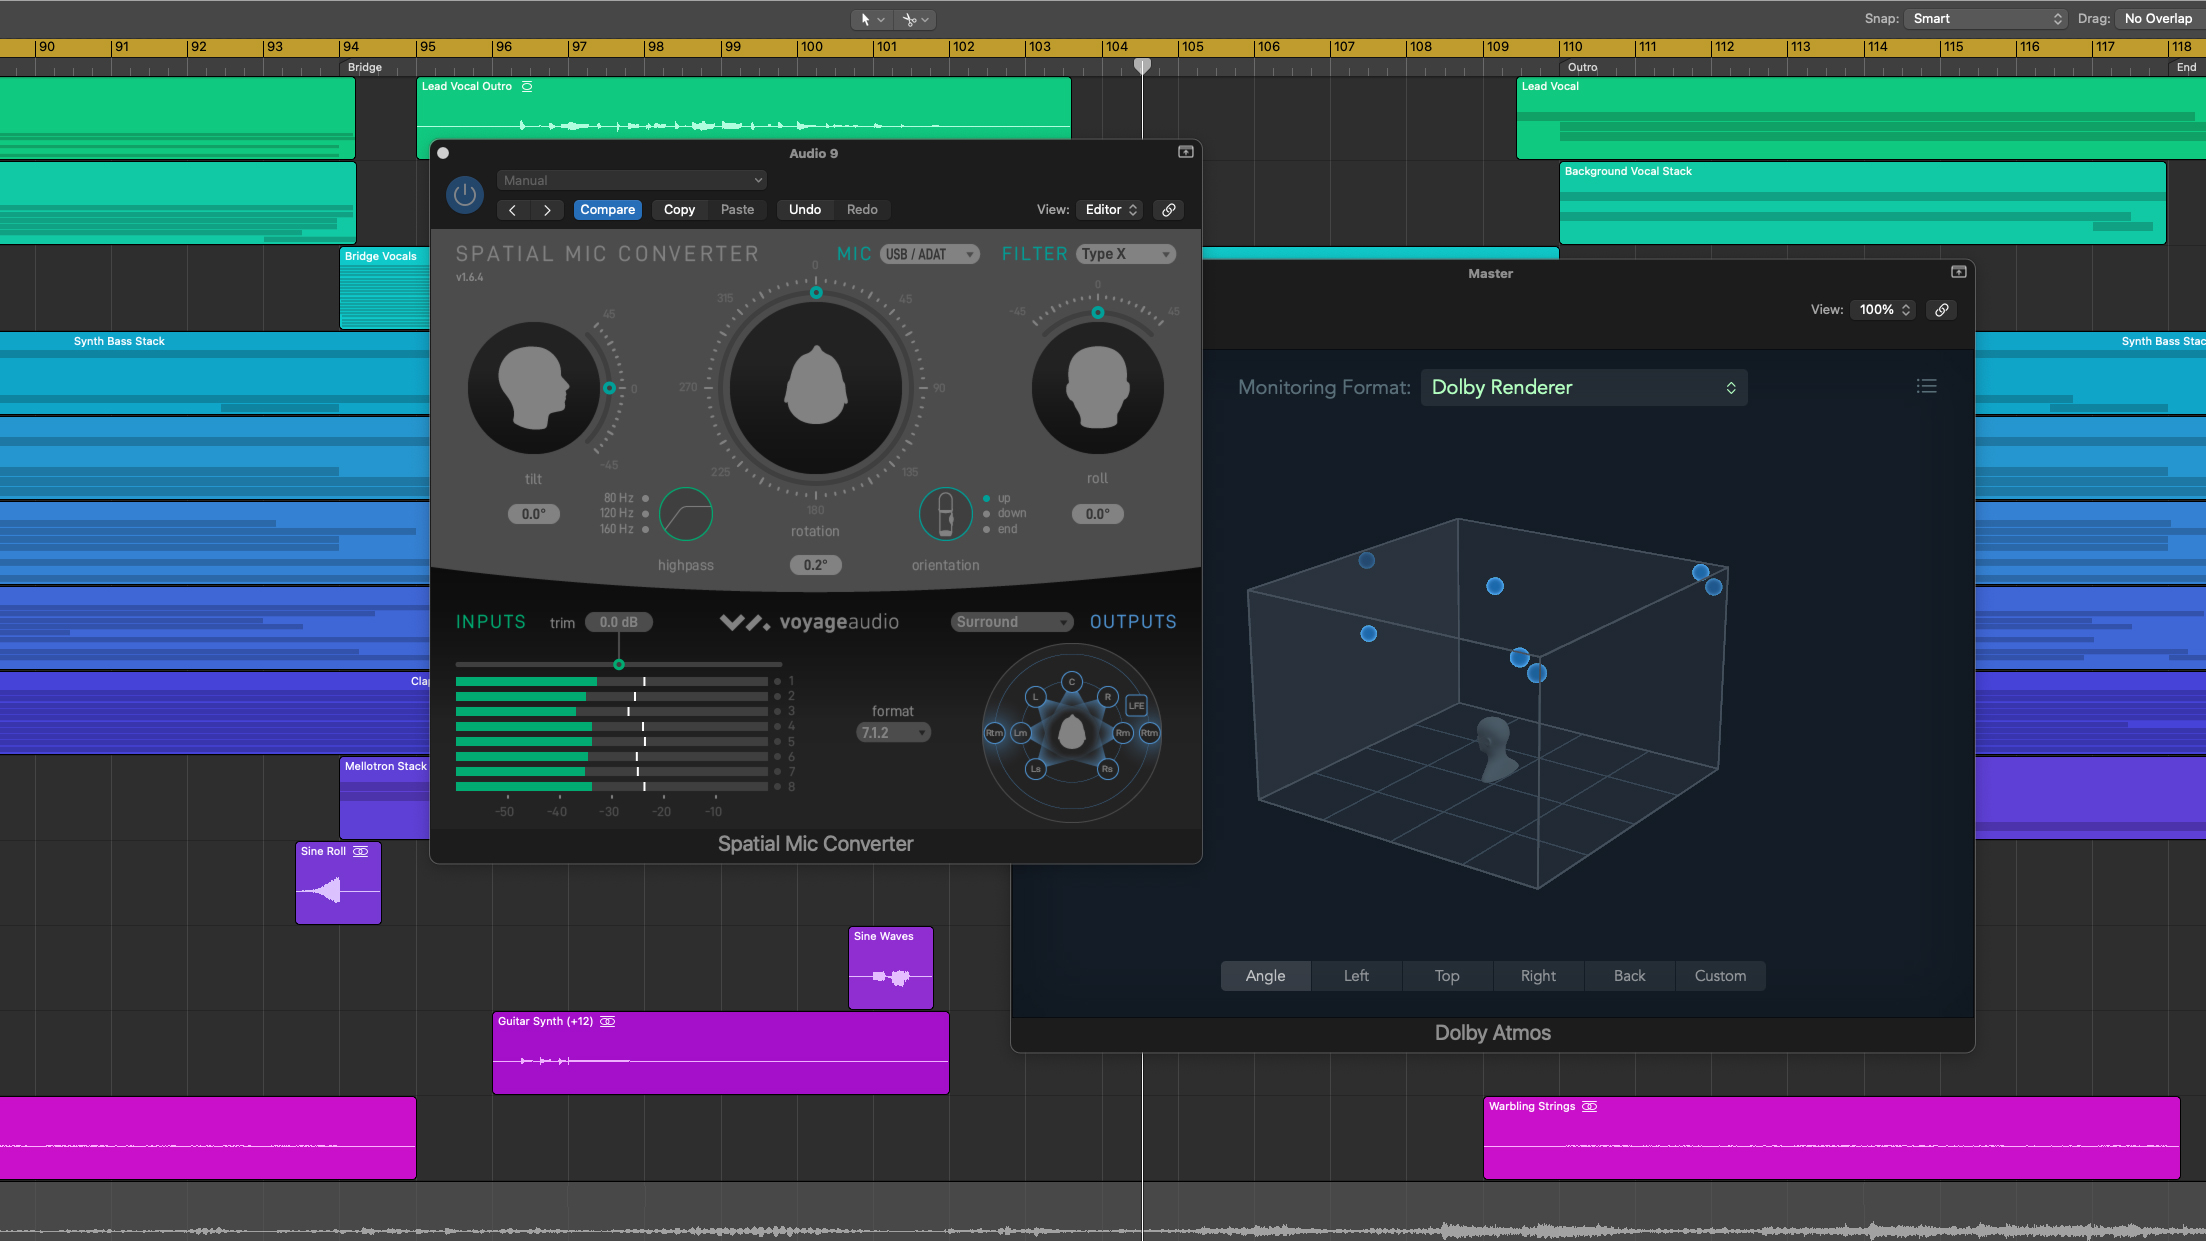Open the MIC USB/ADAT dropdown
Viewport: 2206px width, 1241px height.
(928, 253)
